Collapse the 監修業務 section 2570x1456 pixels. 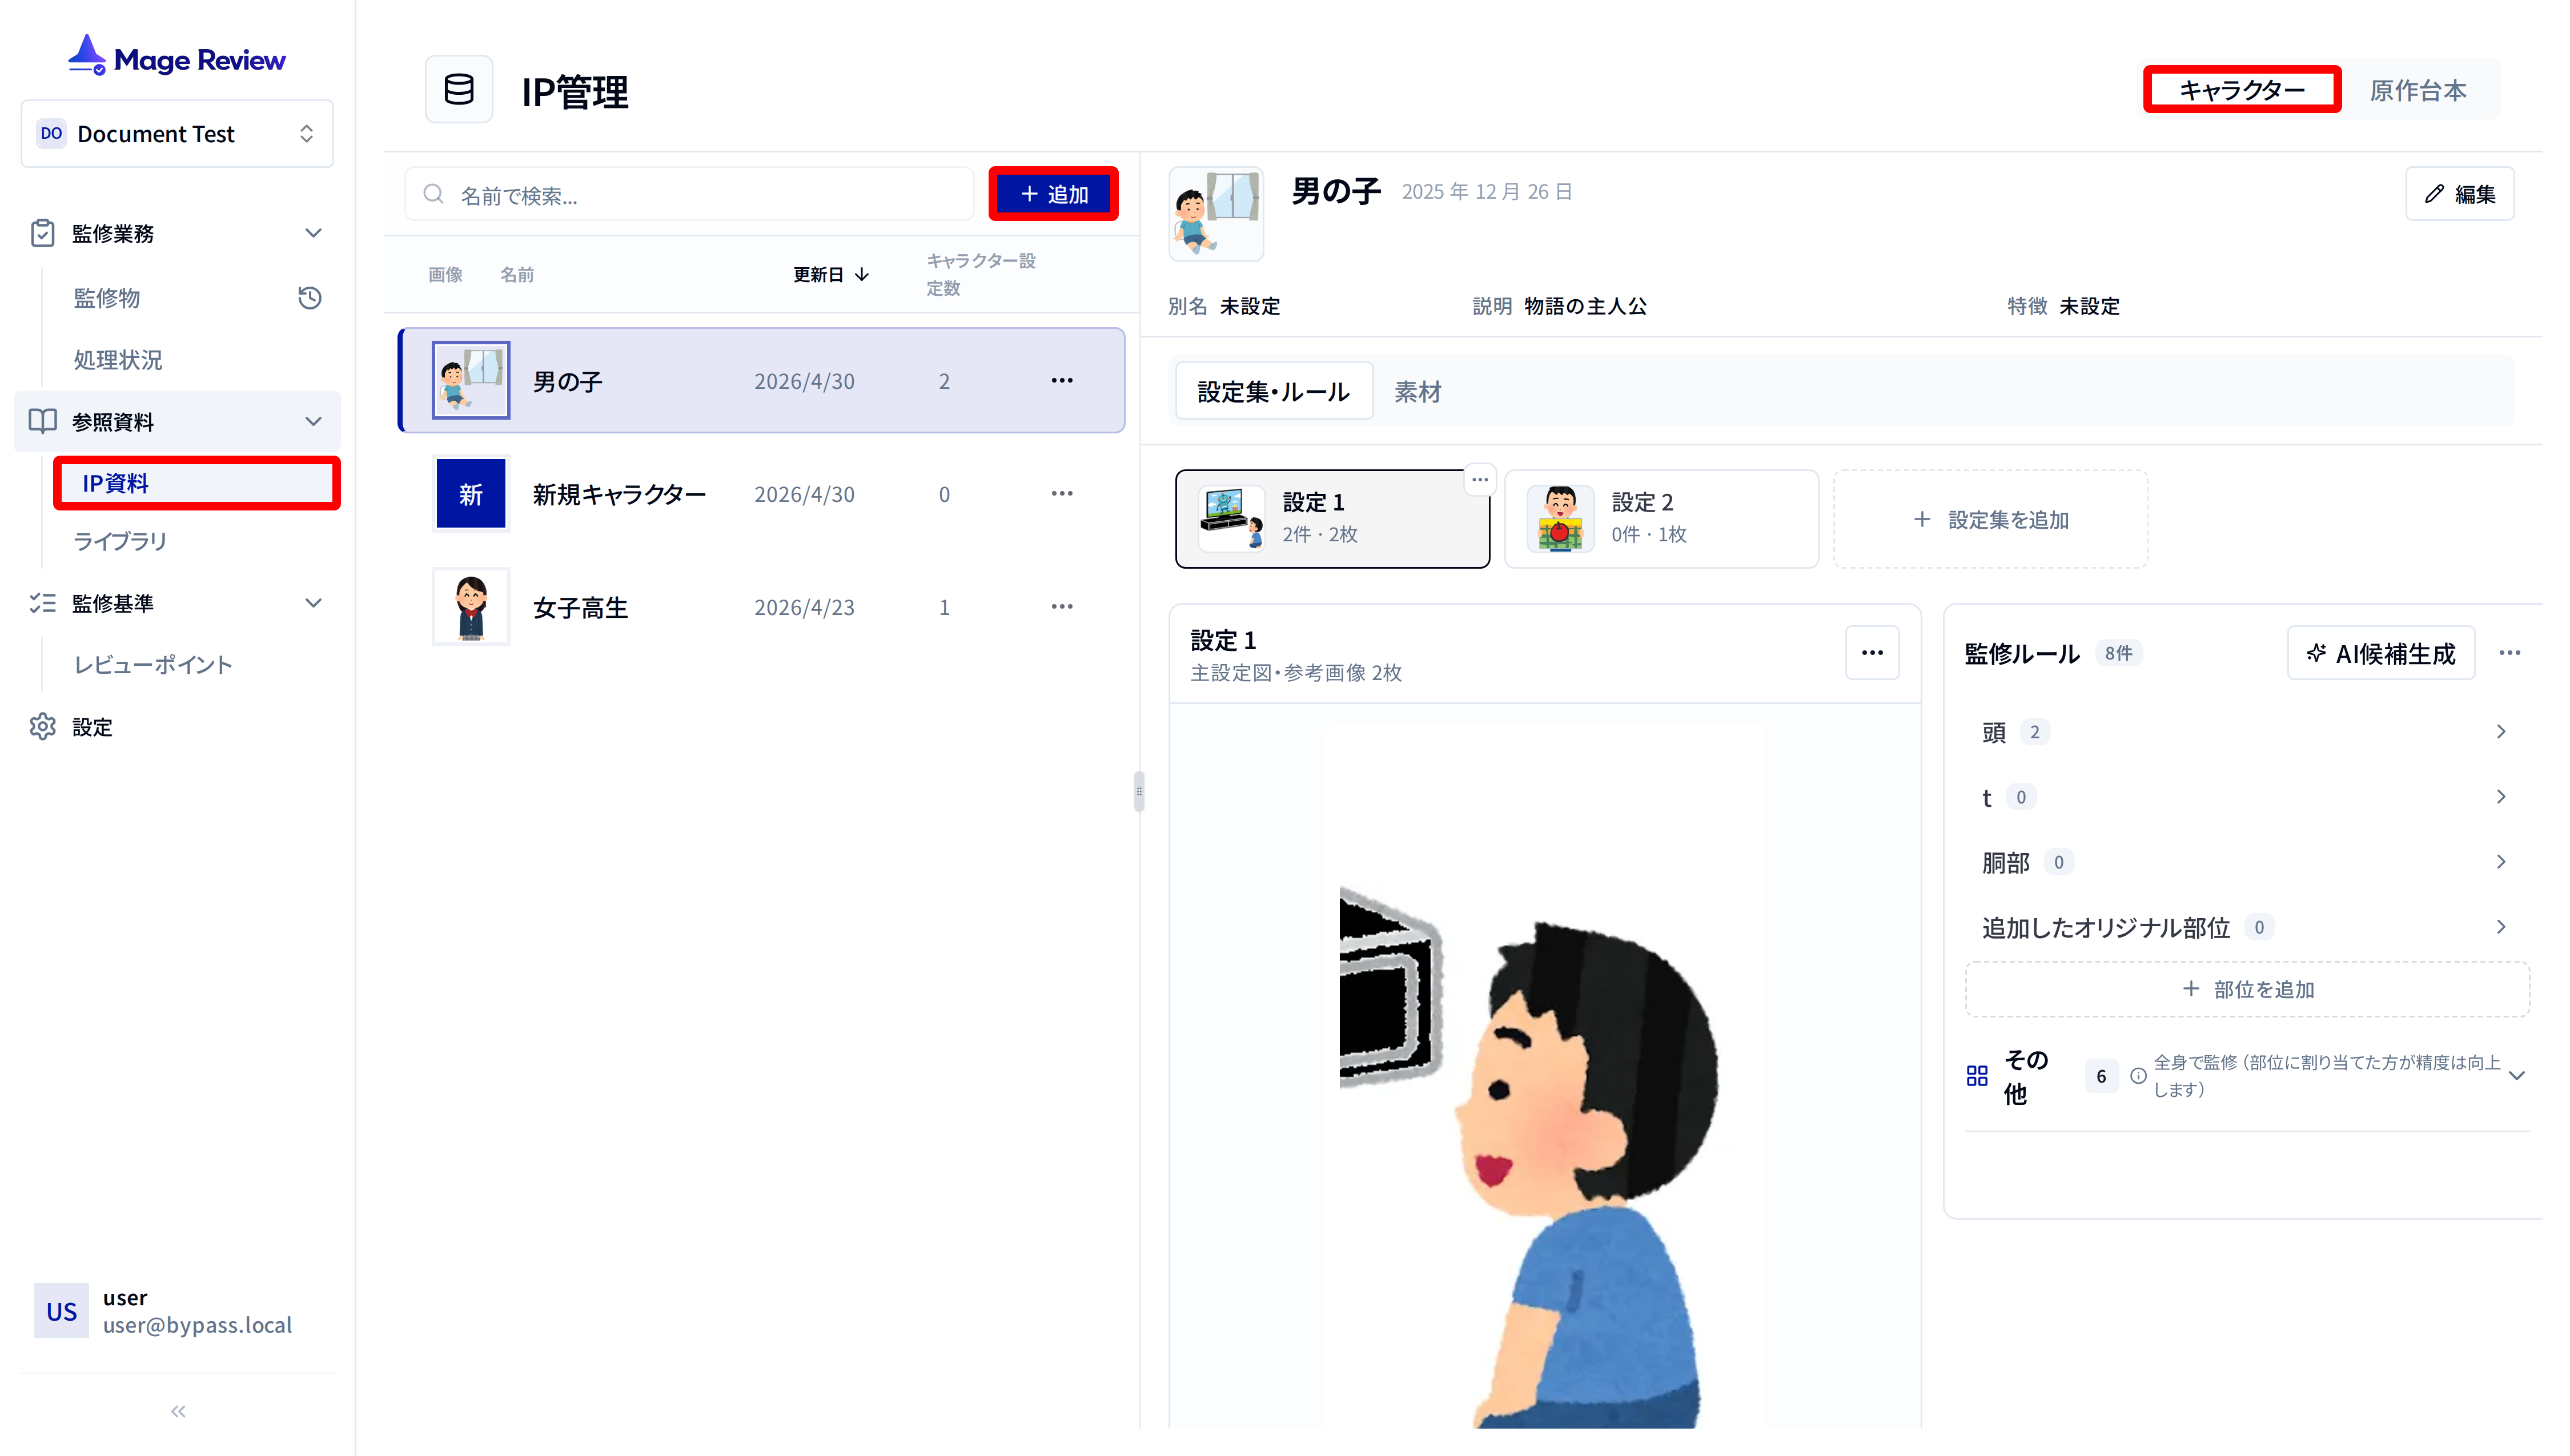[x=313, y=233]
